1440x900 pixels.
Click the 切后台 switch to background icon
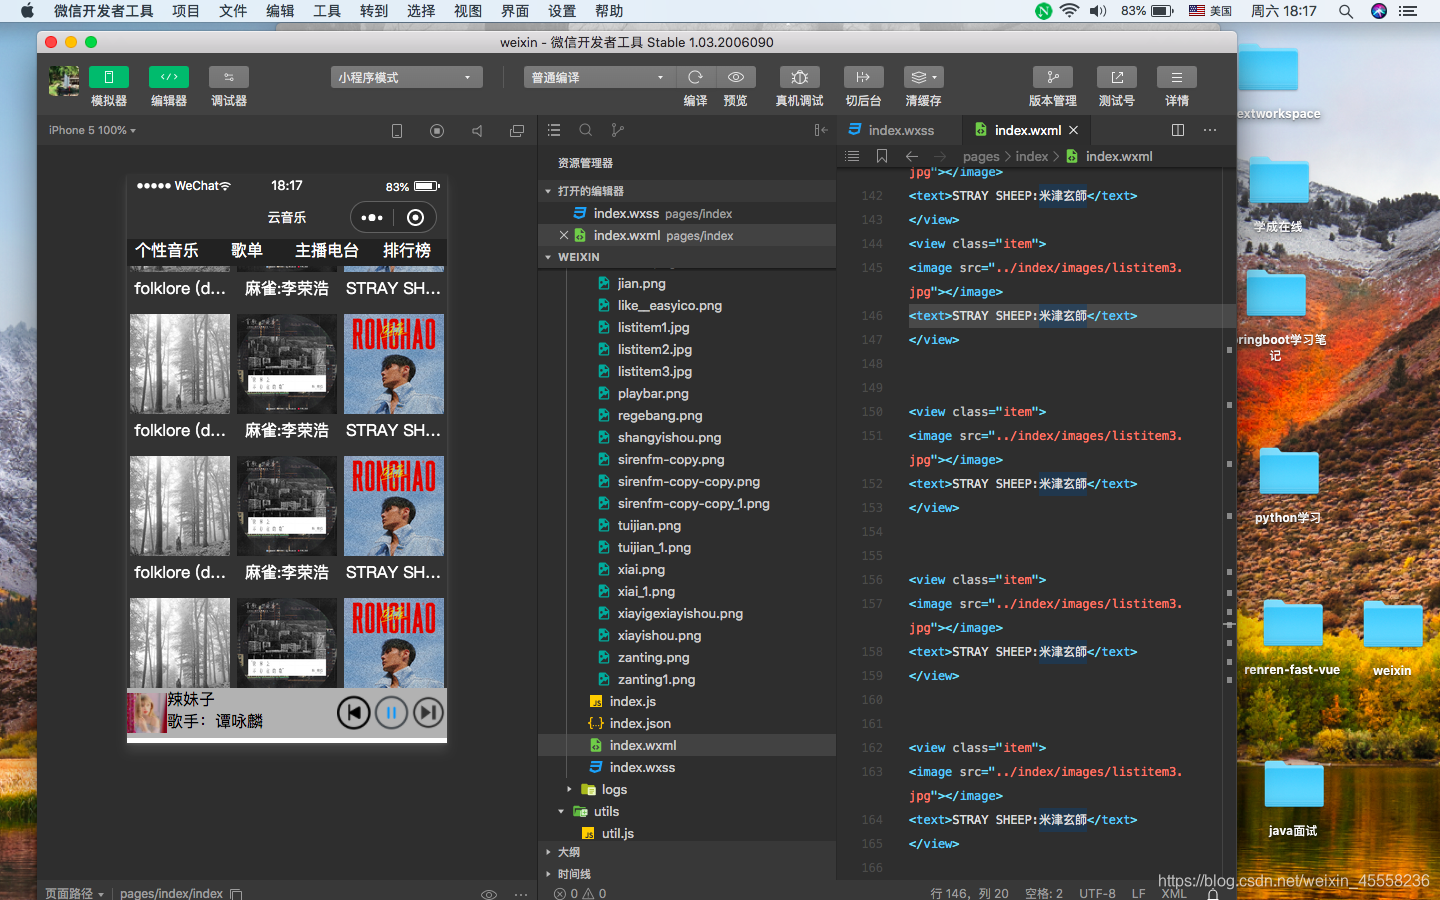pyautogui.click(x=863, y=77)
